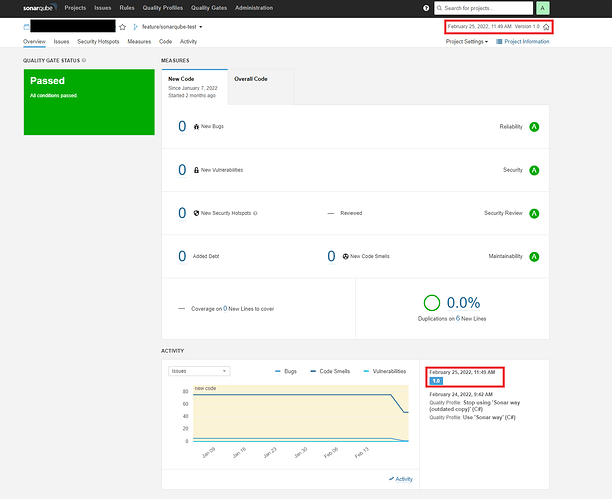Click the Maintainability A rating badge
This screenshot has width=612, height=499.
click(x=534, y=257)
